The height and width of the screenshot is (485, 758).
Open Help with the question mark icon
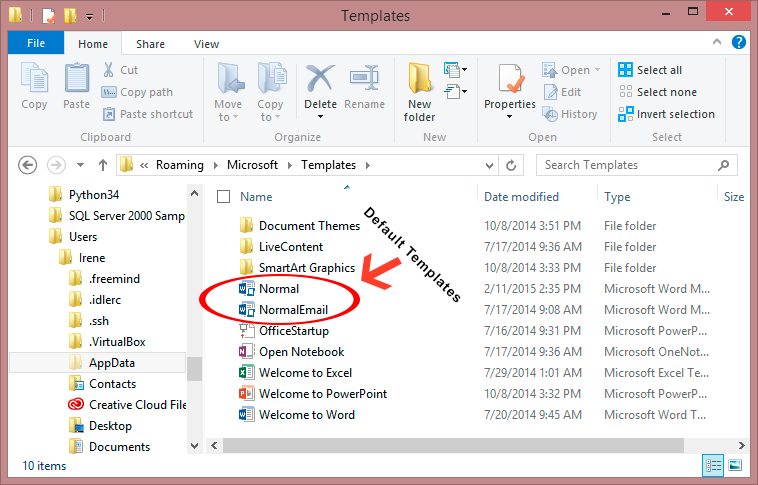(x=739, y=42)
